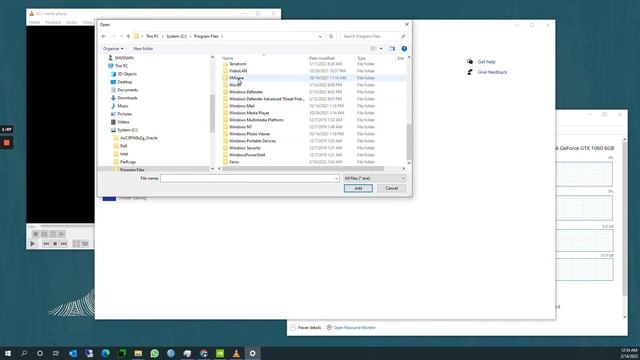Click the Get help link
Image resolution: width=640 pixels, height=360 pixels.
click(487, 62)
